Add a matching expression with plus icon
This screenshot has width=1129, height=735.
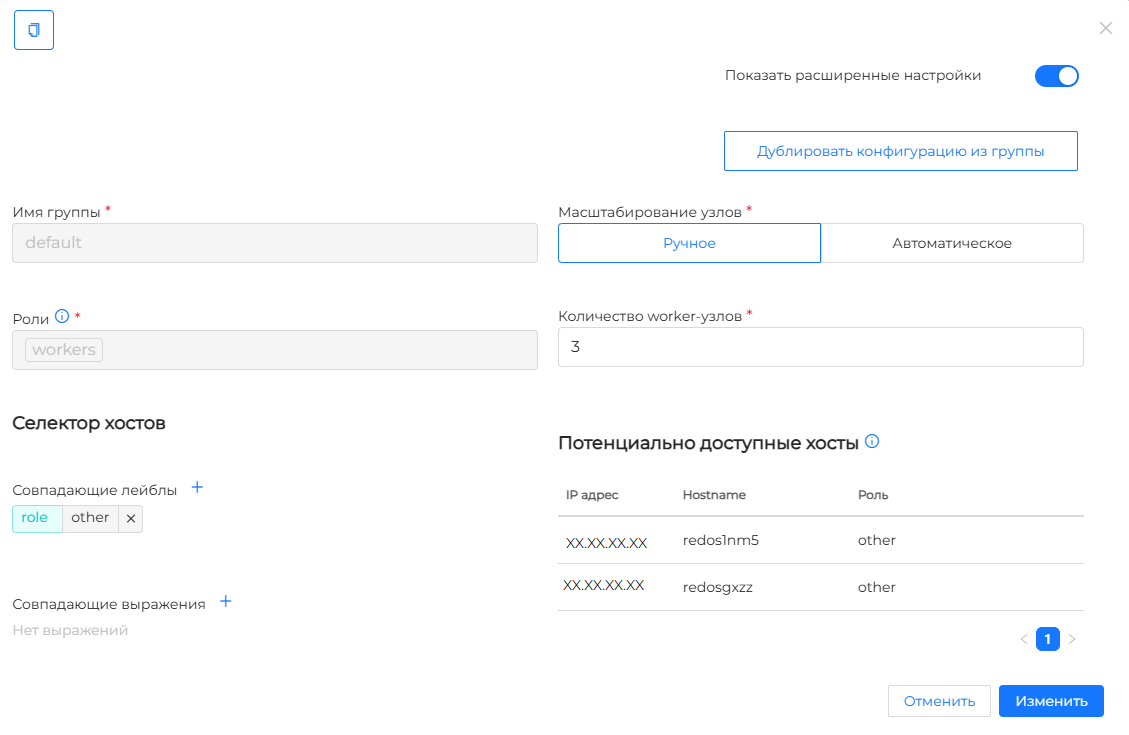[225, 602]
